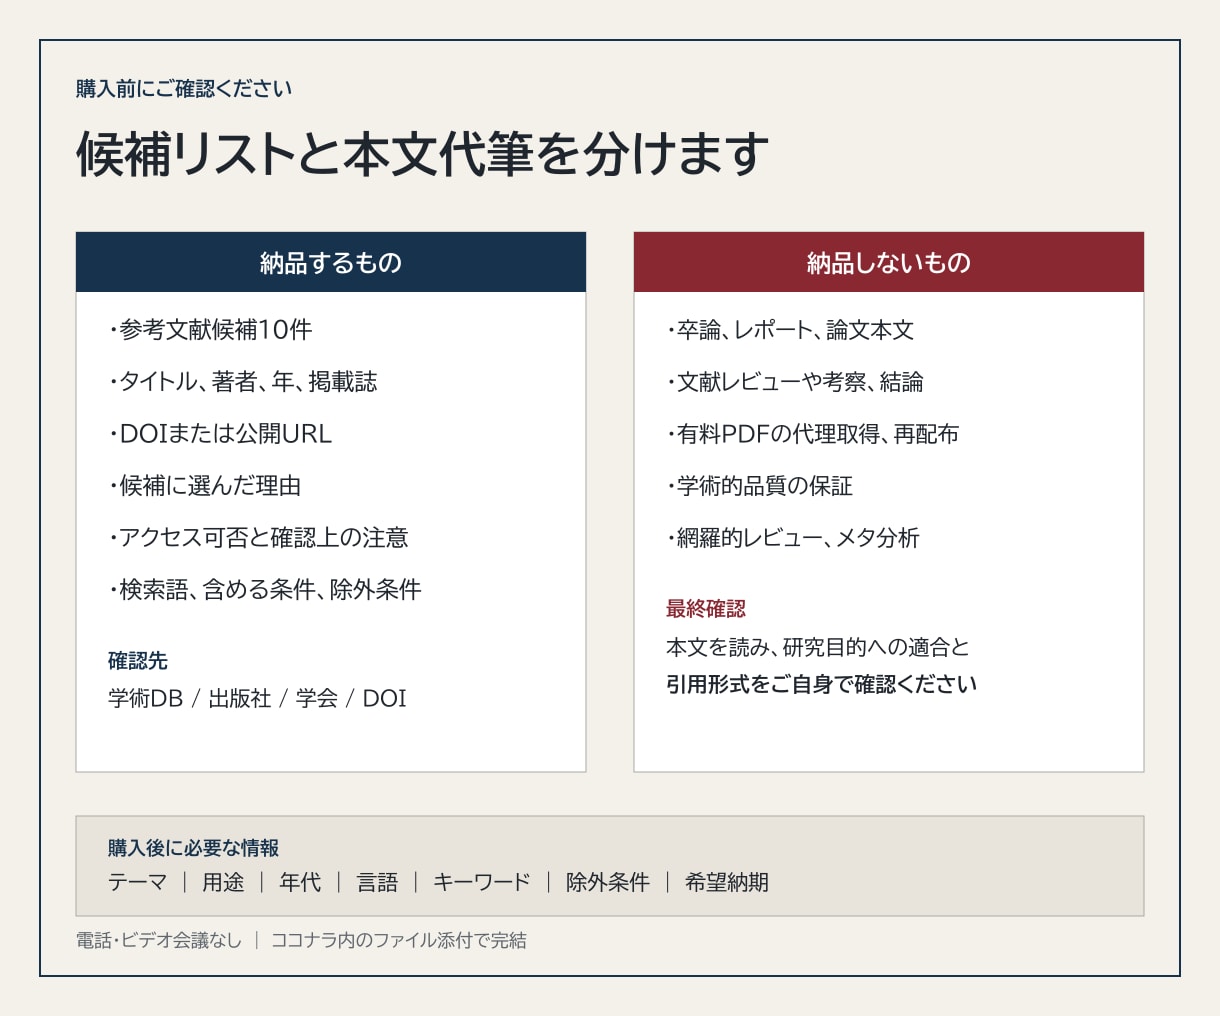Click the 学術的品質の保証 item
This screenshot has height=1016, width=1220.
tap(760, 486)
